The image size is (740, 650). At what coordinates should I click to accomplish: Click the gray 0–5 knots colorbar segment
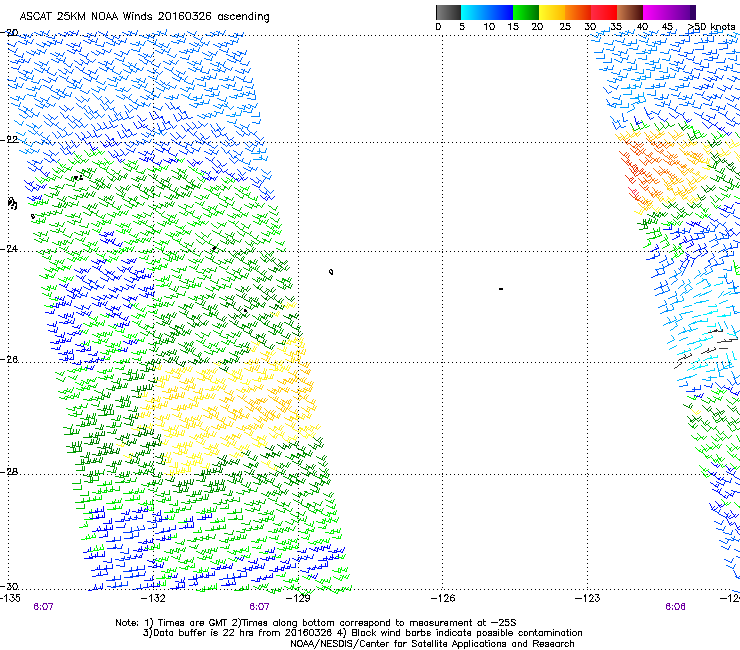coord(448,12)
